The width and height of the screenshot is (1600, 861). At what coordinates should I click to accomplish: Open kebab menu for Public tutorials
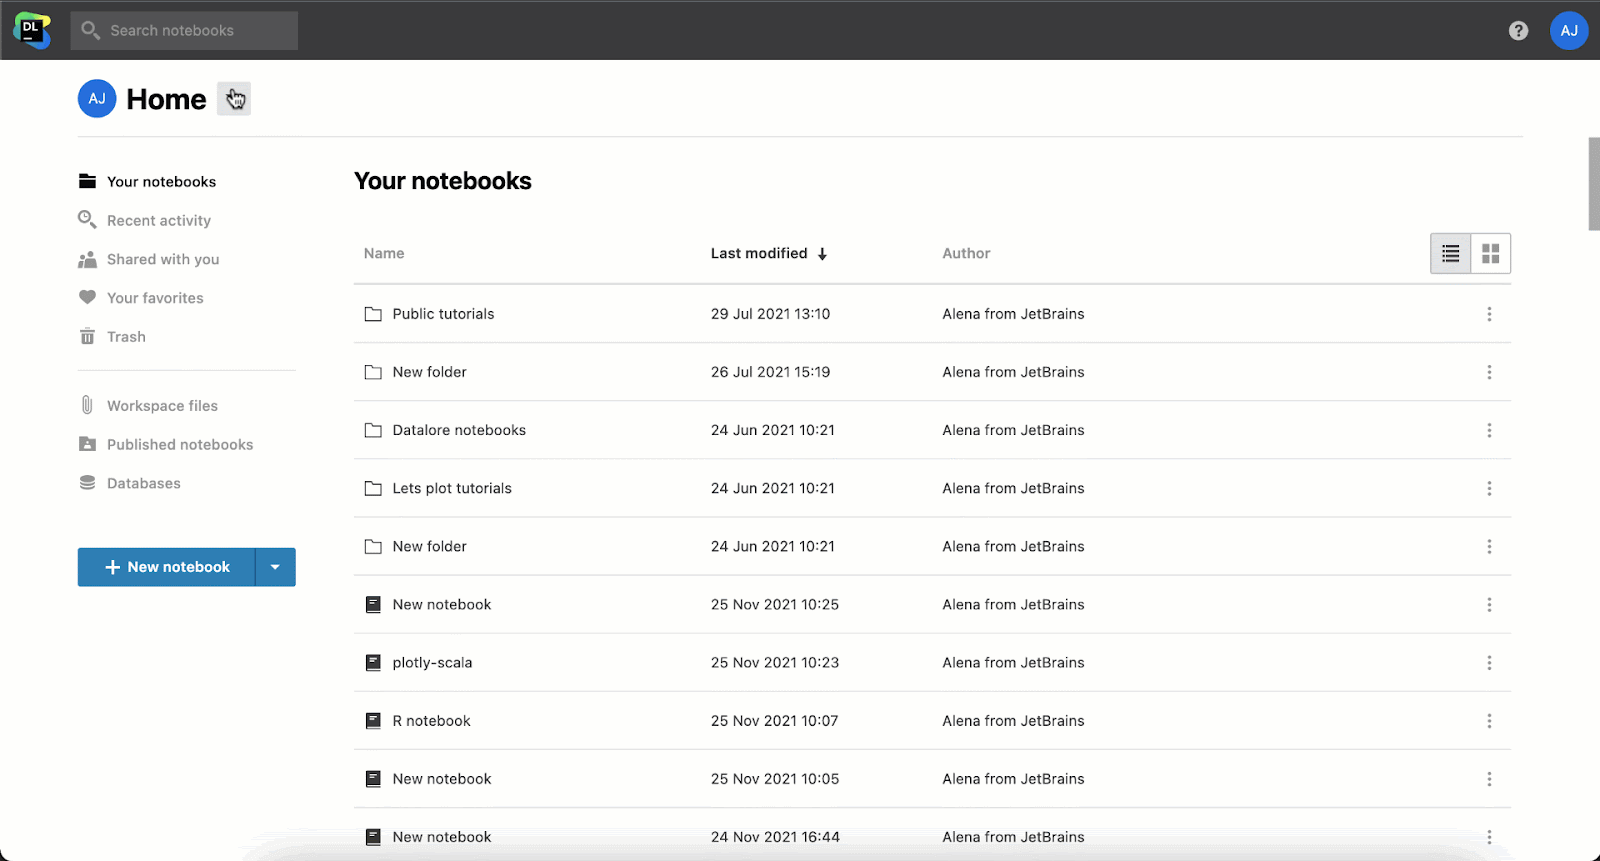pos(1488,314)
